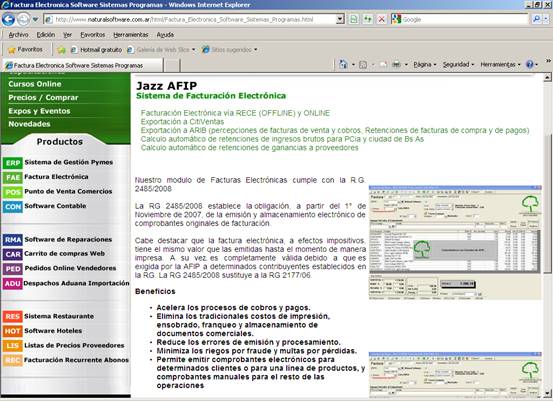This screenshot has width=553, height=401.
Task: Open Precios / Comprar sidebar link
Action: (x=43, y=97)
